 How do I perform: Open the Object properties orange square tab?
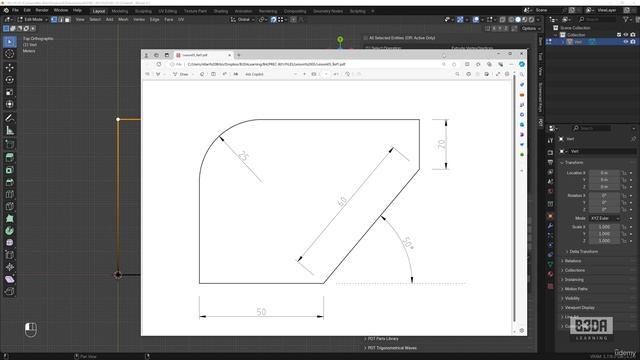(550, 216)
